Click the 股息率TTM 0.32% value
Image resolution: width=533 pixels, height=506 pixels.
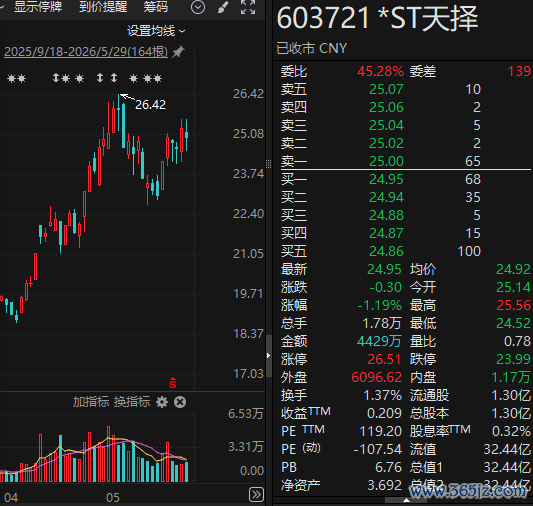point(511,431)
